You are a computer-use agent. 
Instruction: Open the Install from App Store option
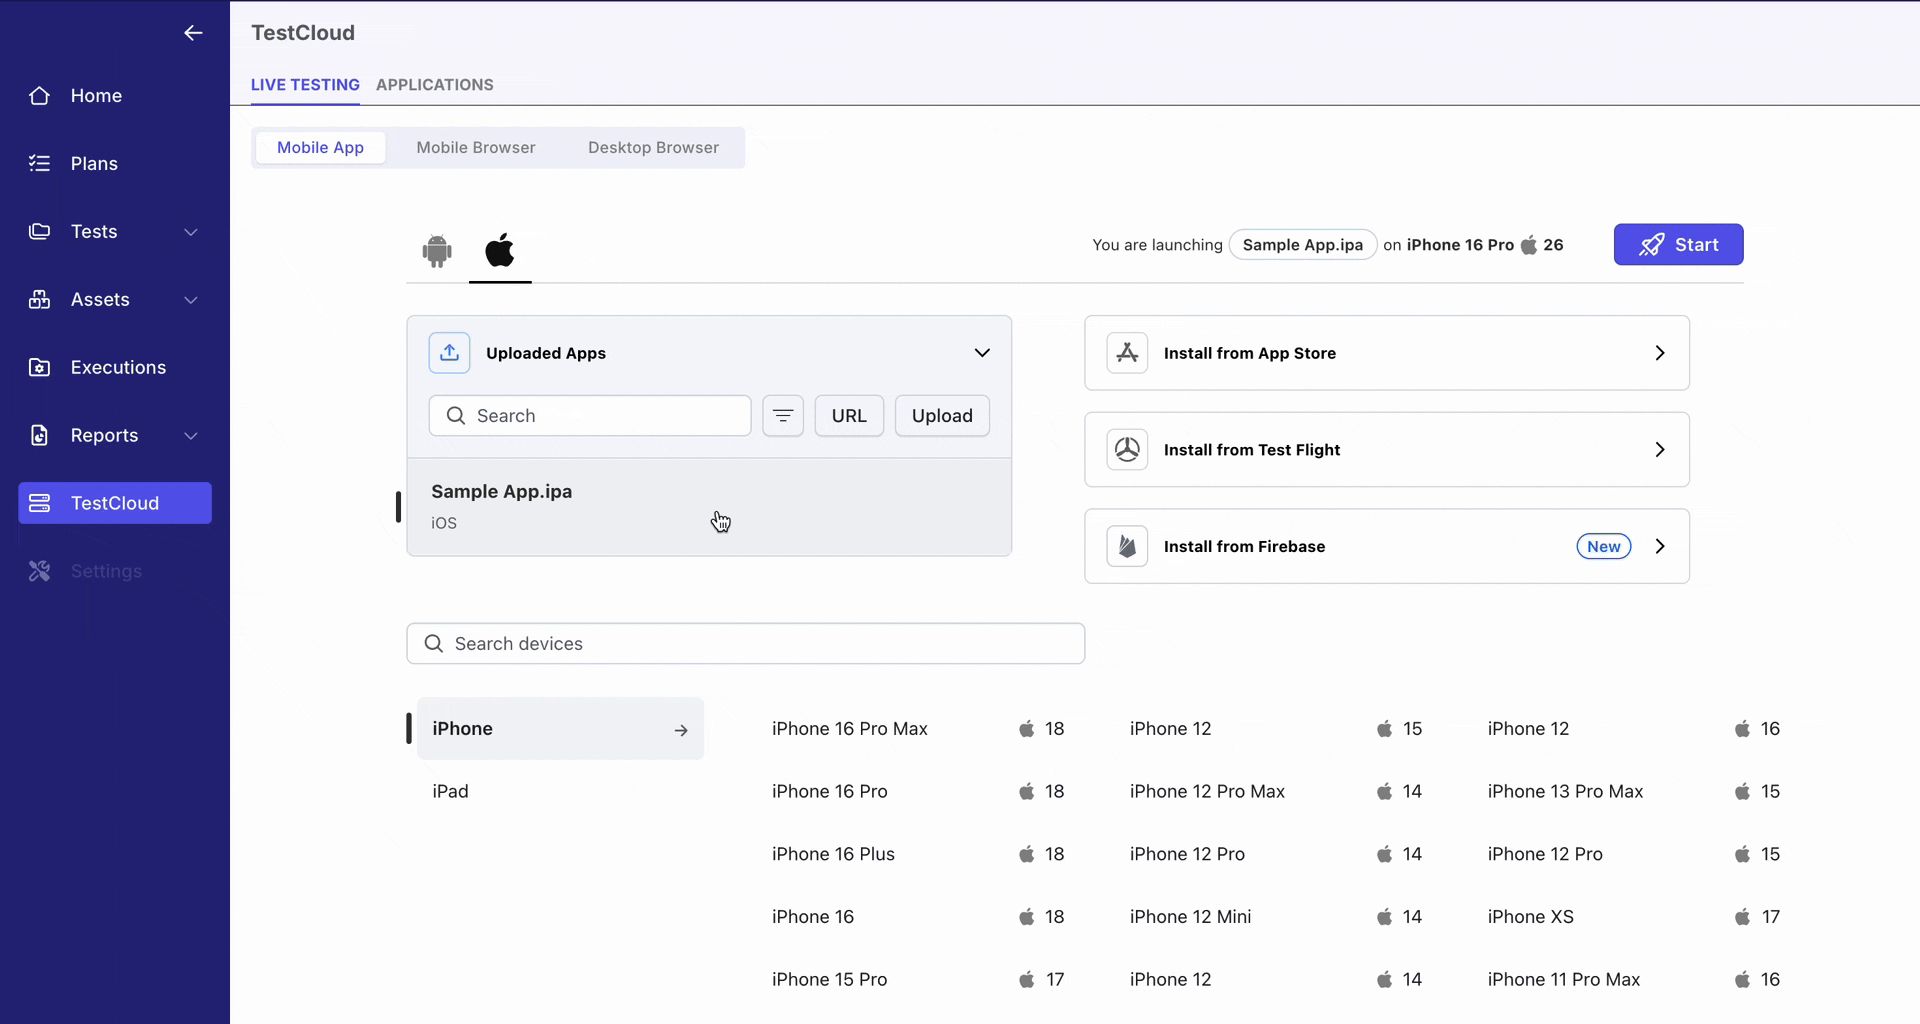[1386, 353]
